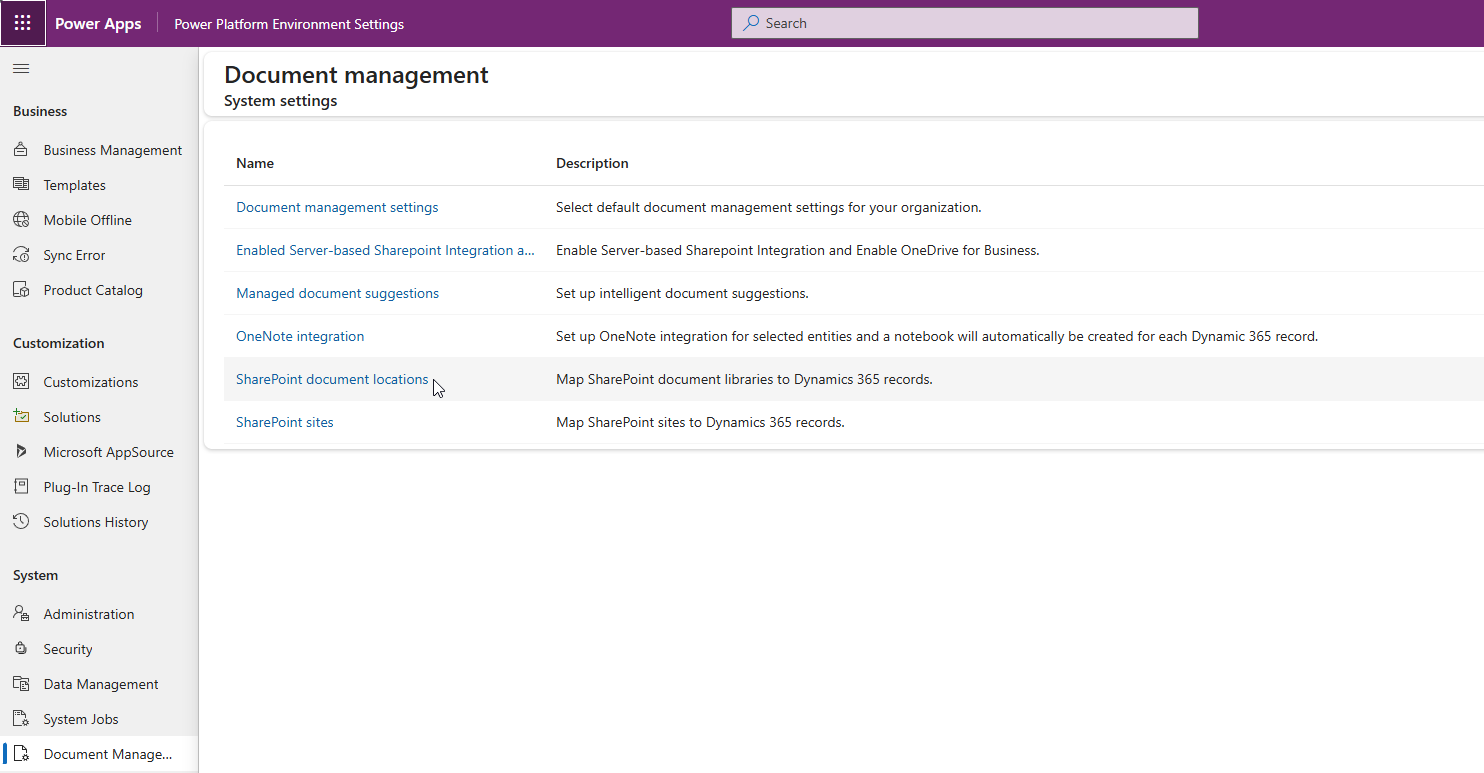The width and height of the screenshot is (1484, 773).
Task: Click the Templates sidebar icon
Action: click(21, 185)
